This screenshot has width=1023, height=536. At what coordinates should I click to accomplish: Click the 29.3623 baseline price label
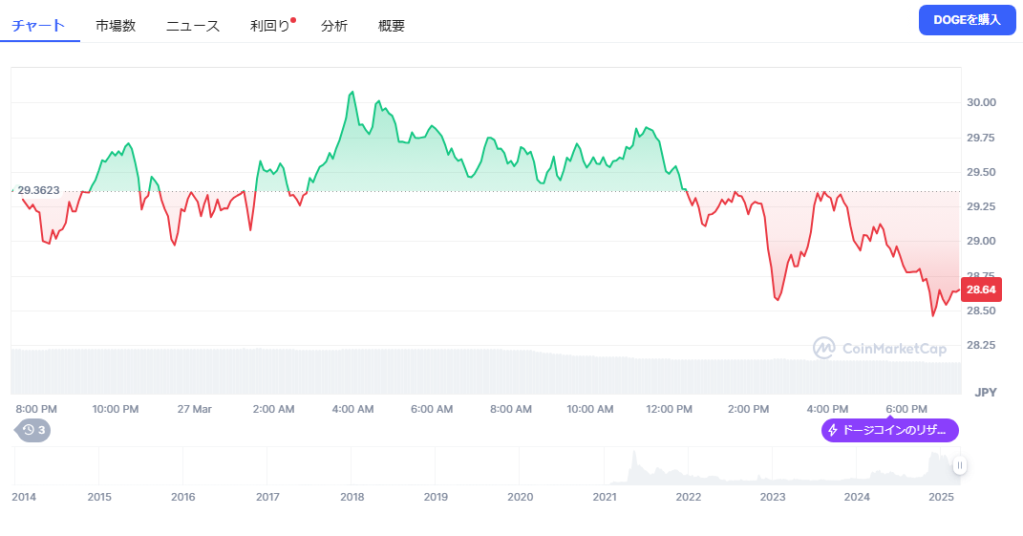point(40,189)
